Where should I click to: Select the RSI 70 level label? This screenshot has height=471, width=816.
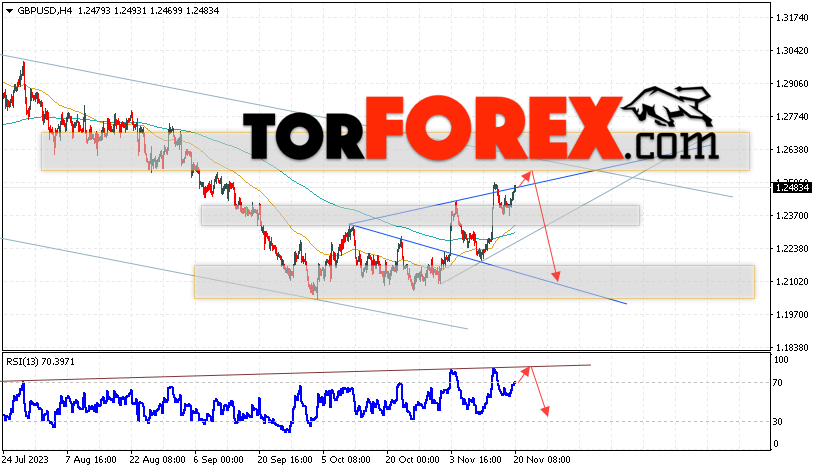point(777,383)
